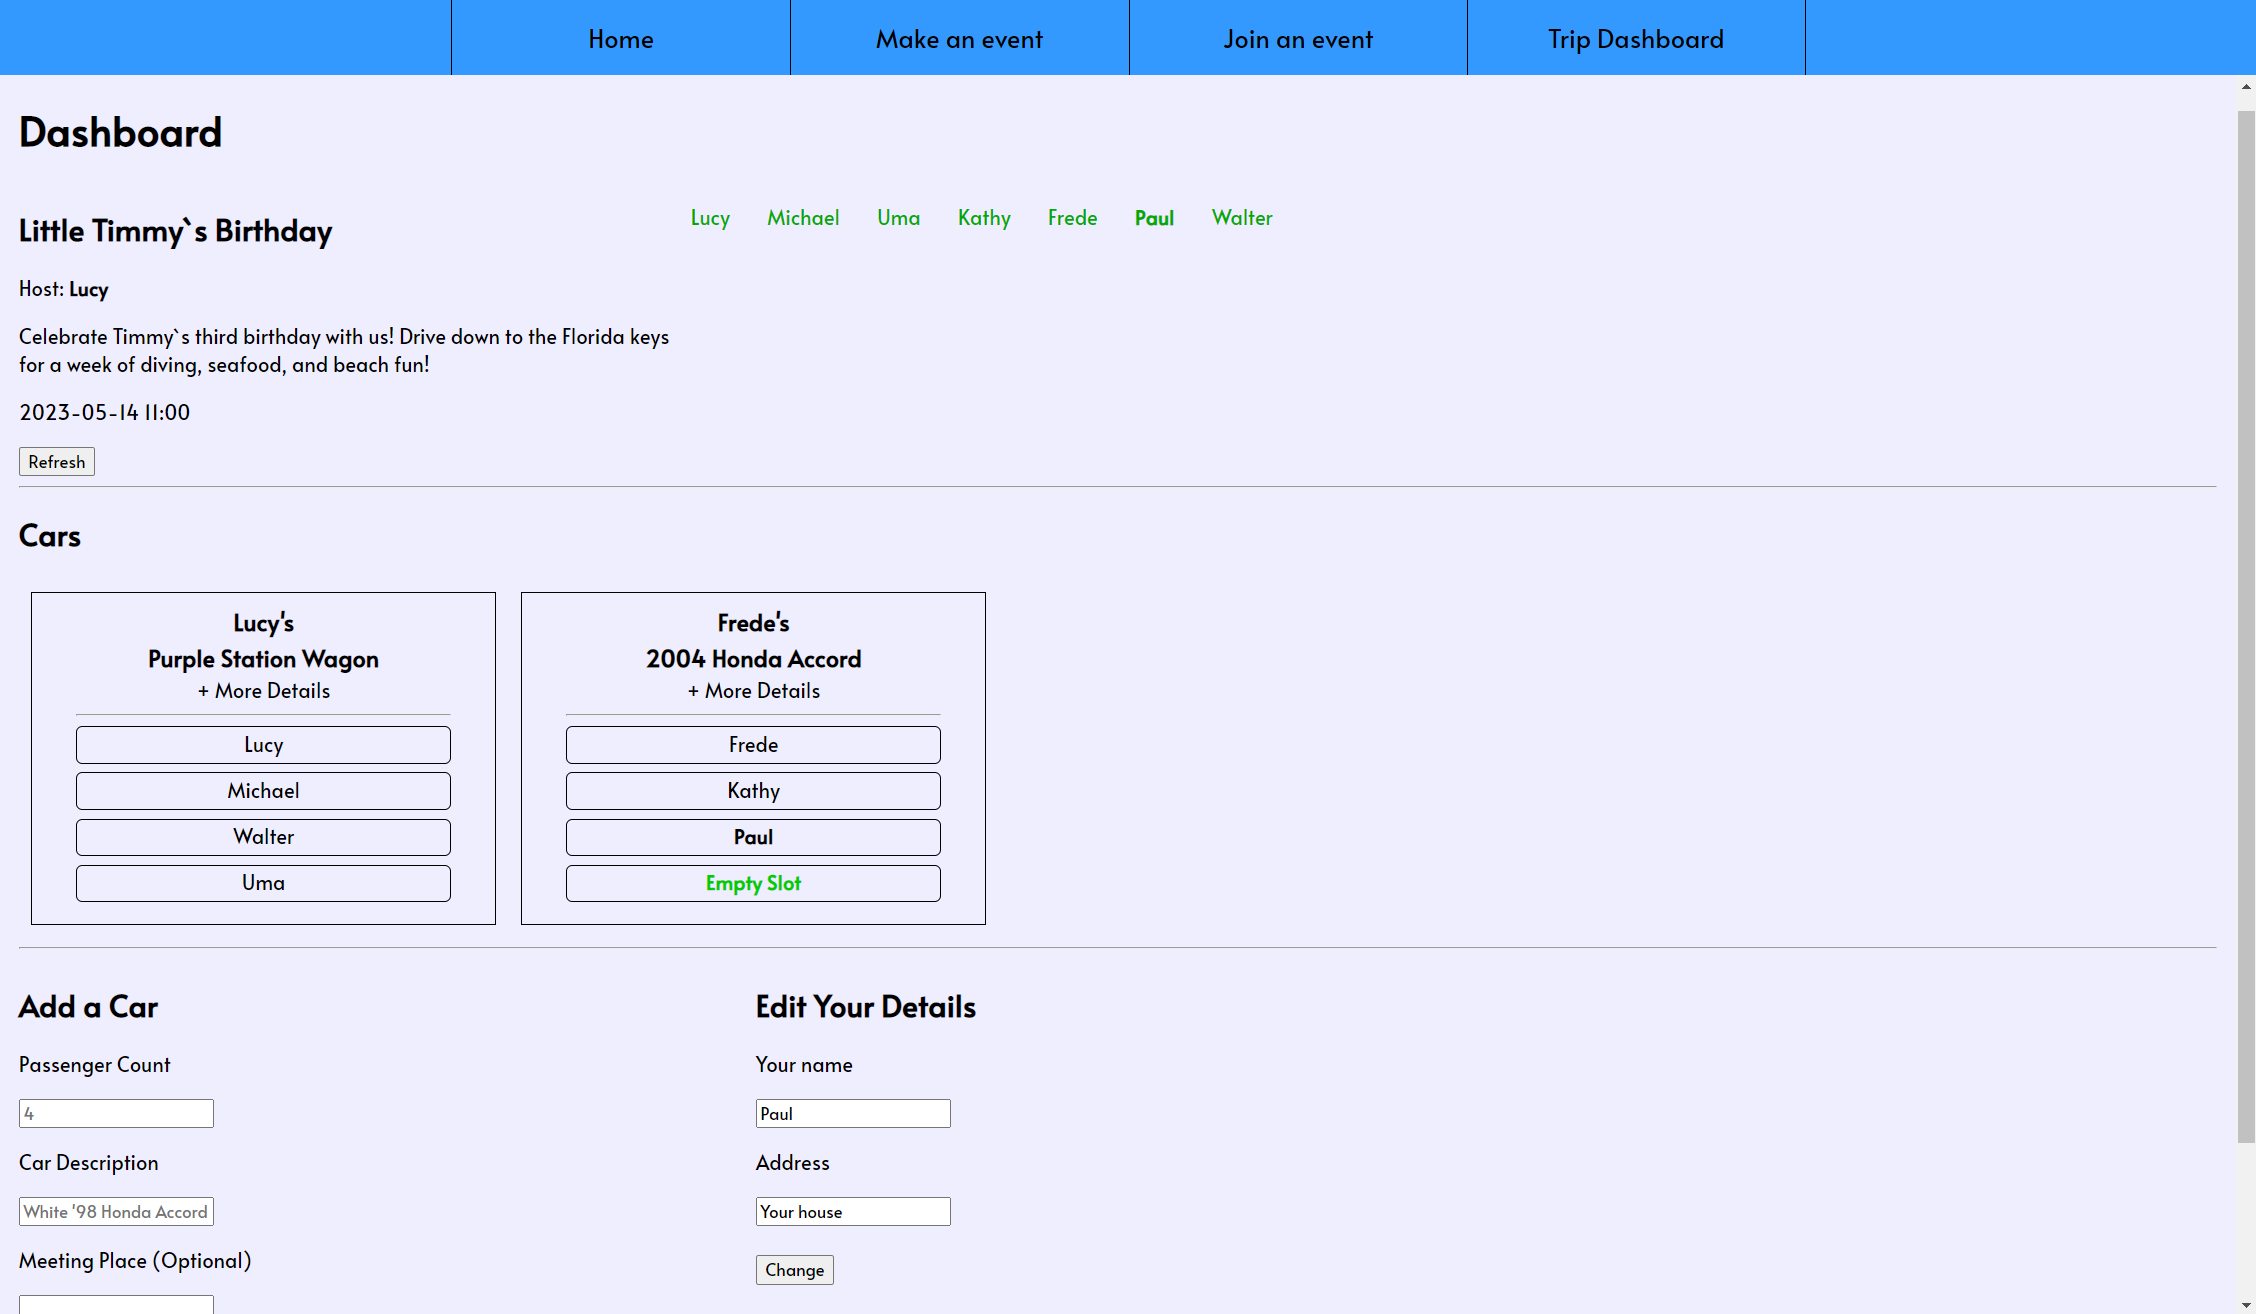The width and height of the screenshot is (2256, 1314).
Task: Click the Address input field
Action: [852, 1211]
